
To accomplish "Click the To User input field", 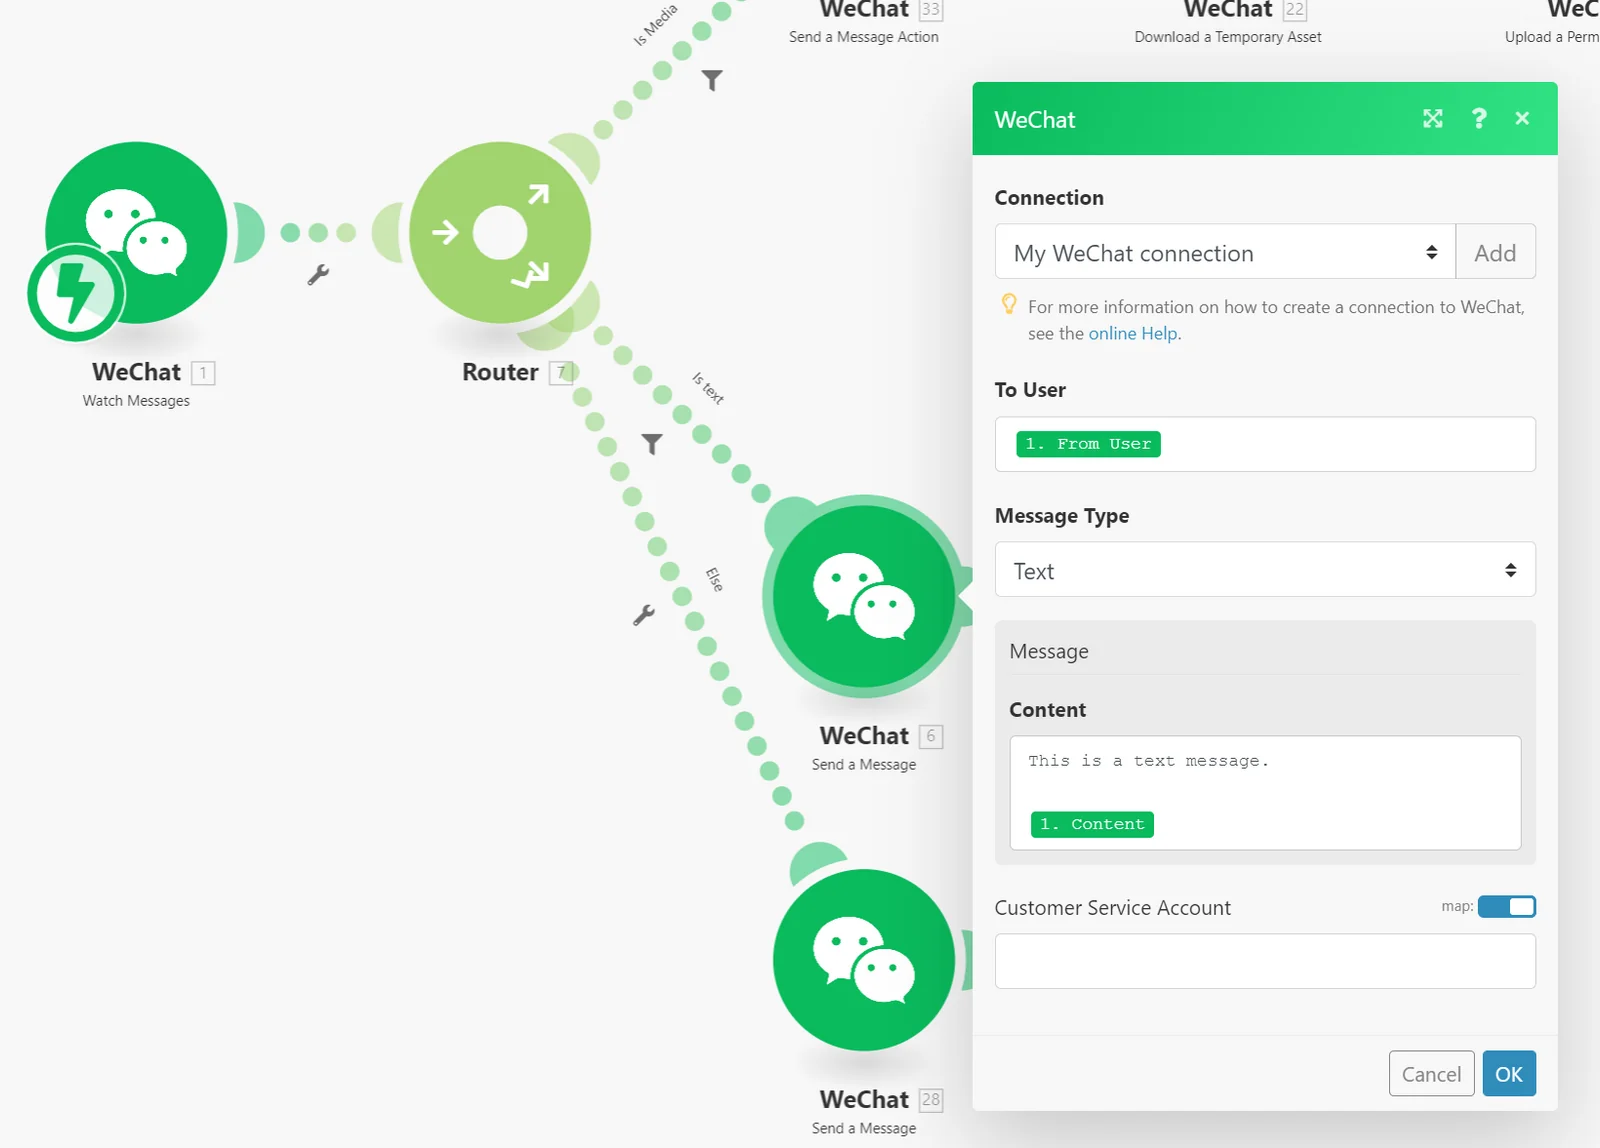I will pos(1265,444).
